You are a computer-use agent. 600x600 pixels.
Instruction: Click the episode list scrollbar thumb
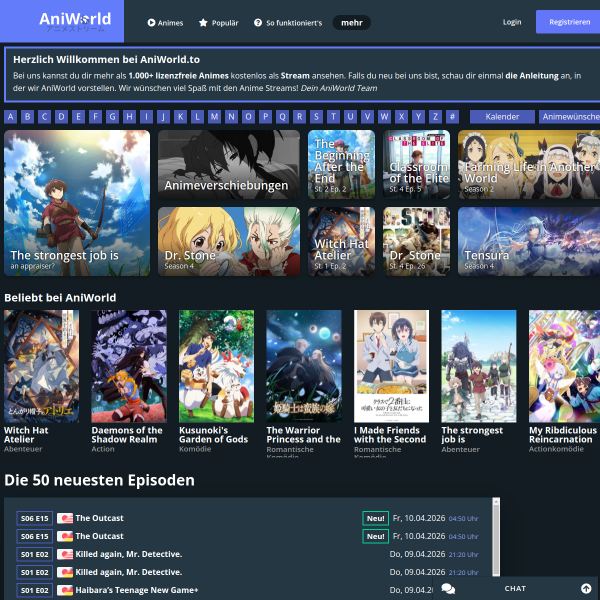click(x=496, y=539)
